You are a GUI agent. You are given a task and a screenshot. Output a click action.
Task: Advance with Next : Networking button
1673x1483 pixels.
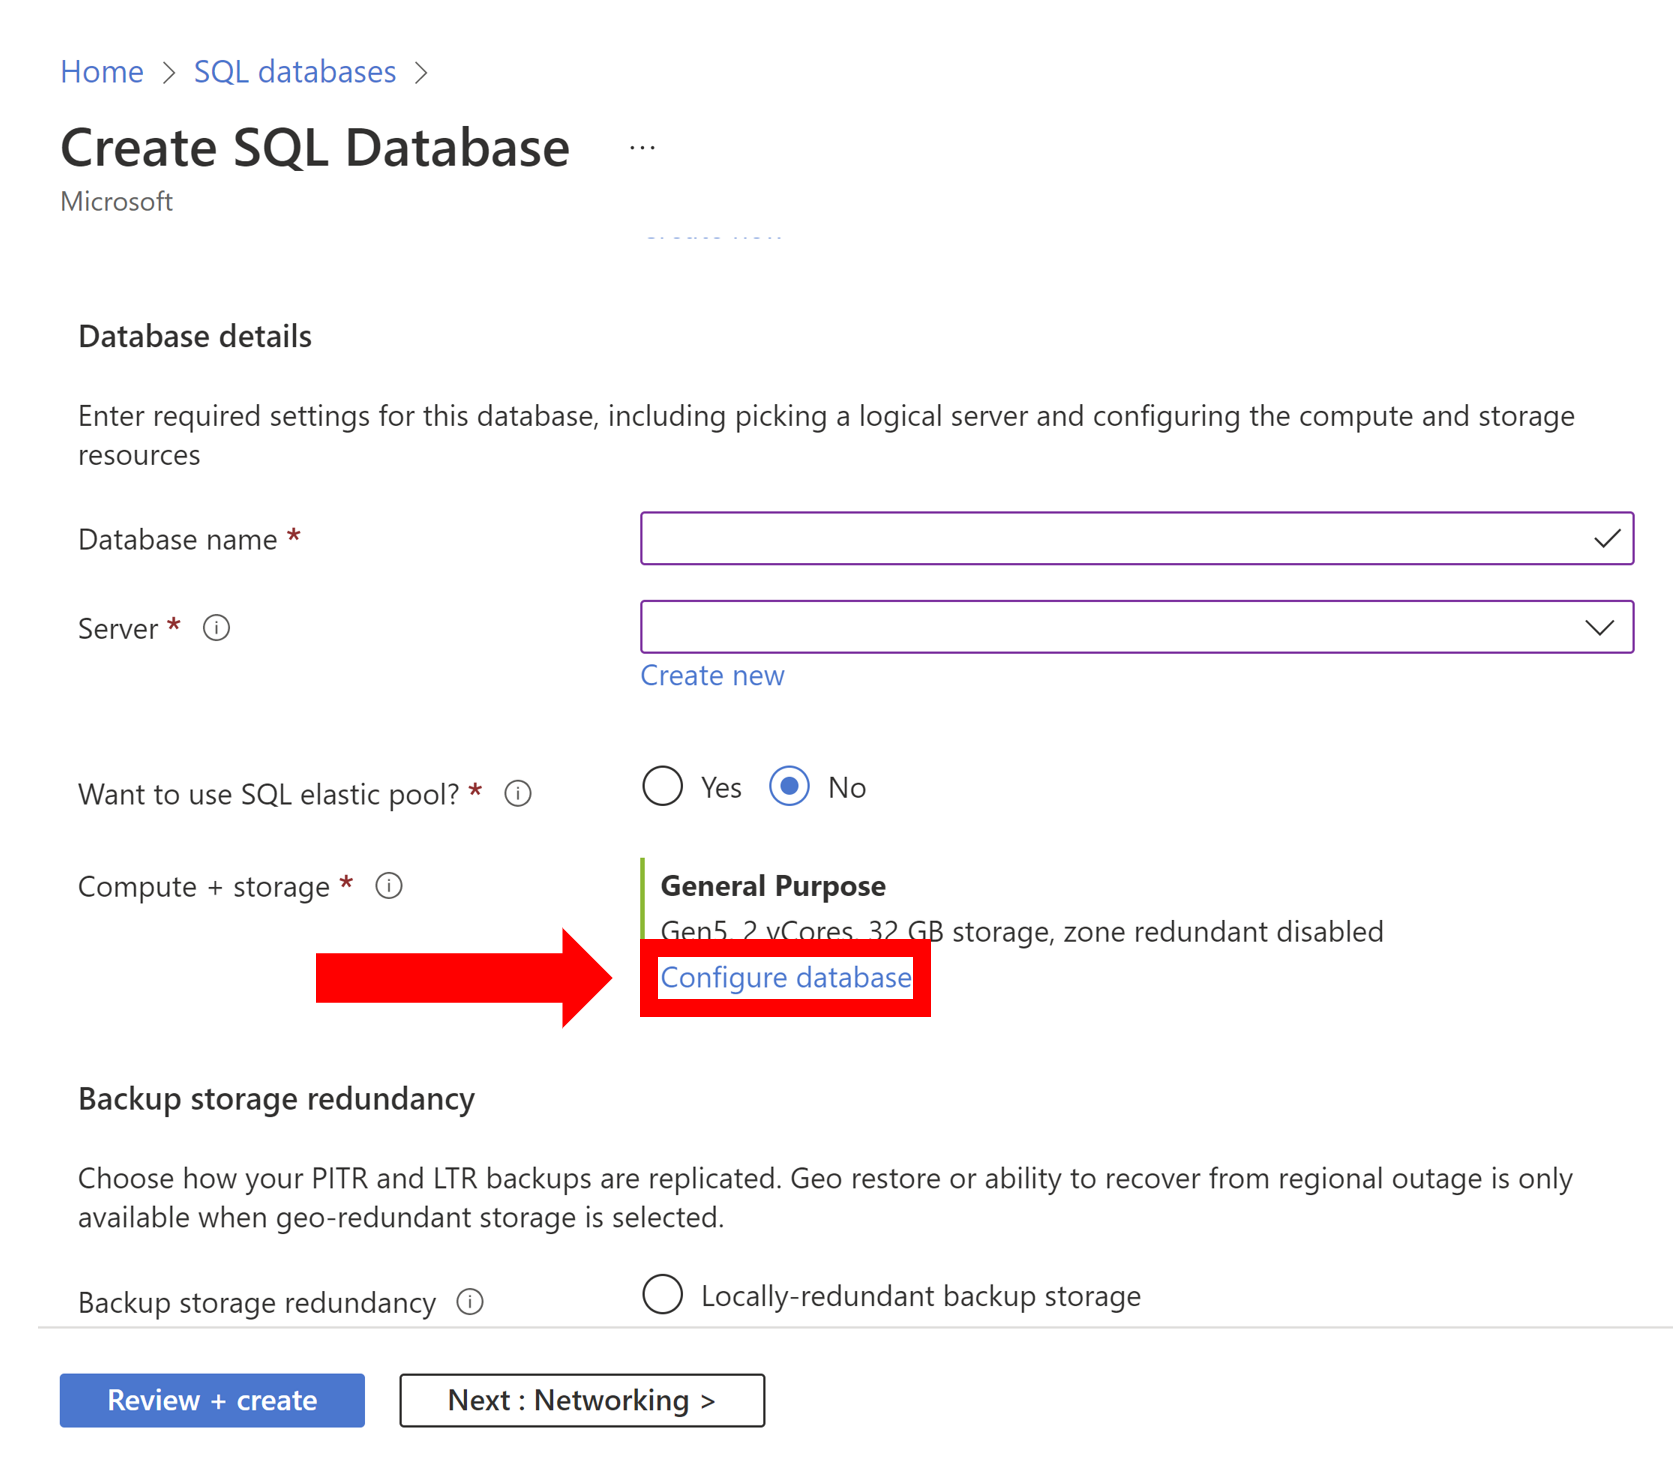[x=581, y=1400]
